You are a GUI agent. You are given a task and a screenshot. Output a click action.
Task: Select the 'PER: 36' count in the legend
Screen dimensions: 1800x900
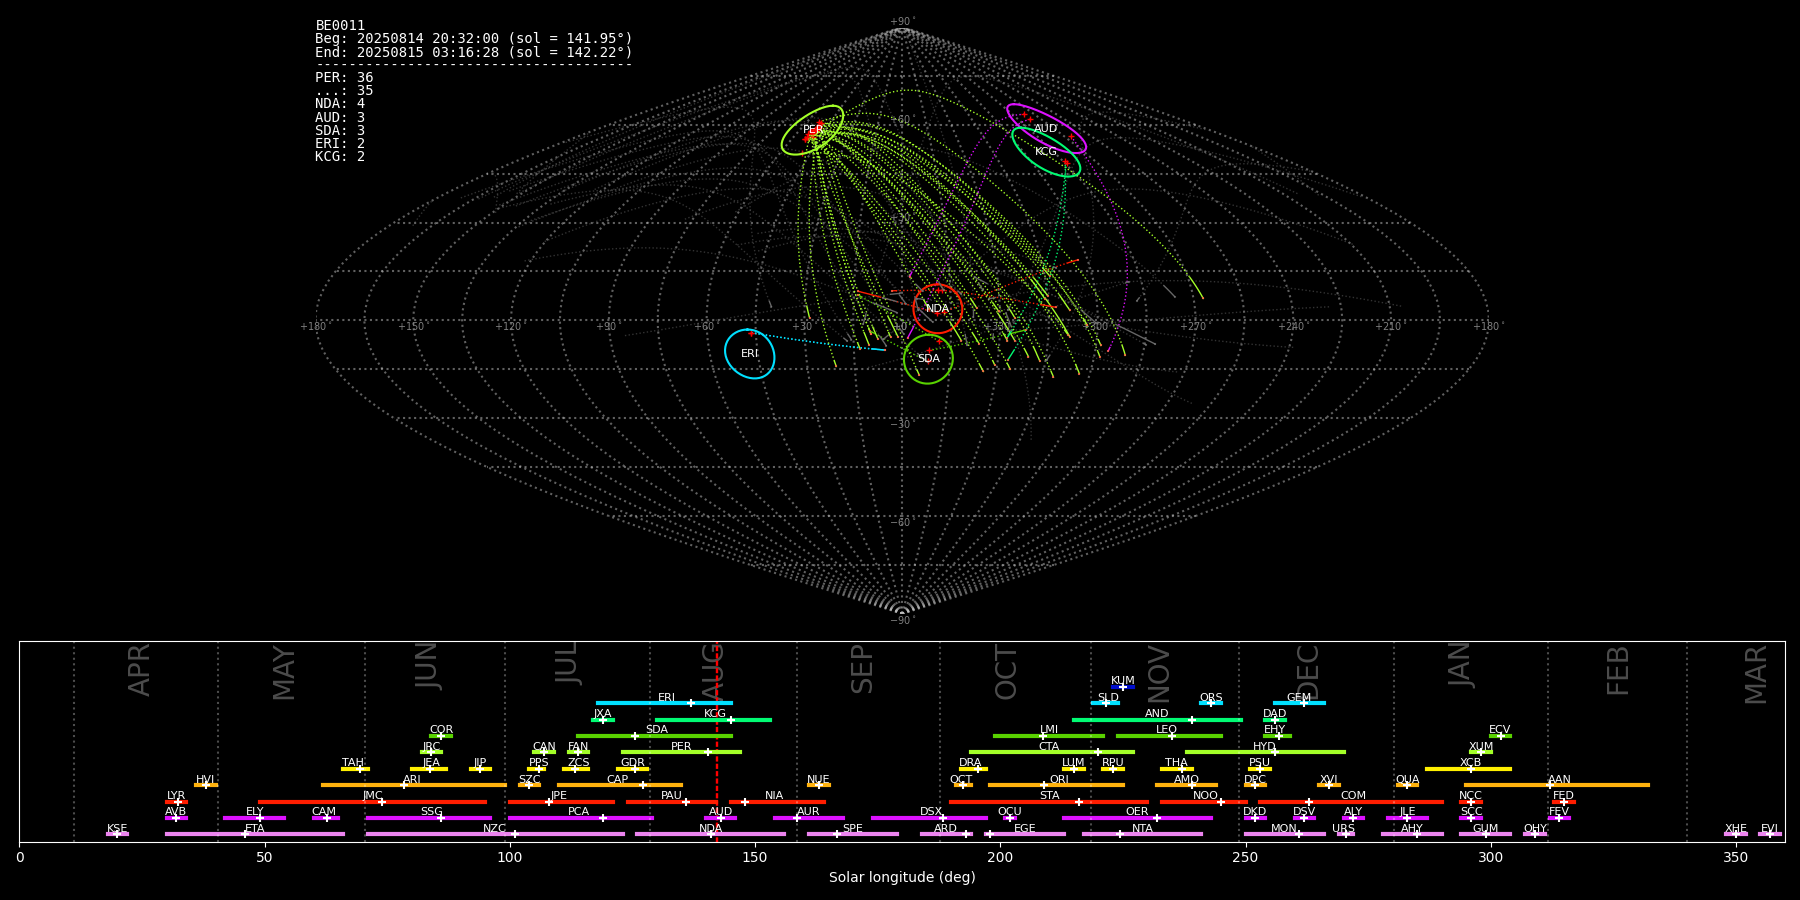coord(344,78)
